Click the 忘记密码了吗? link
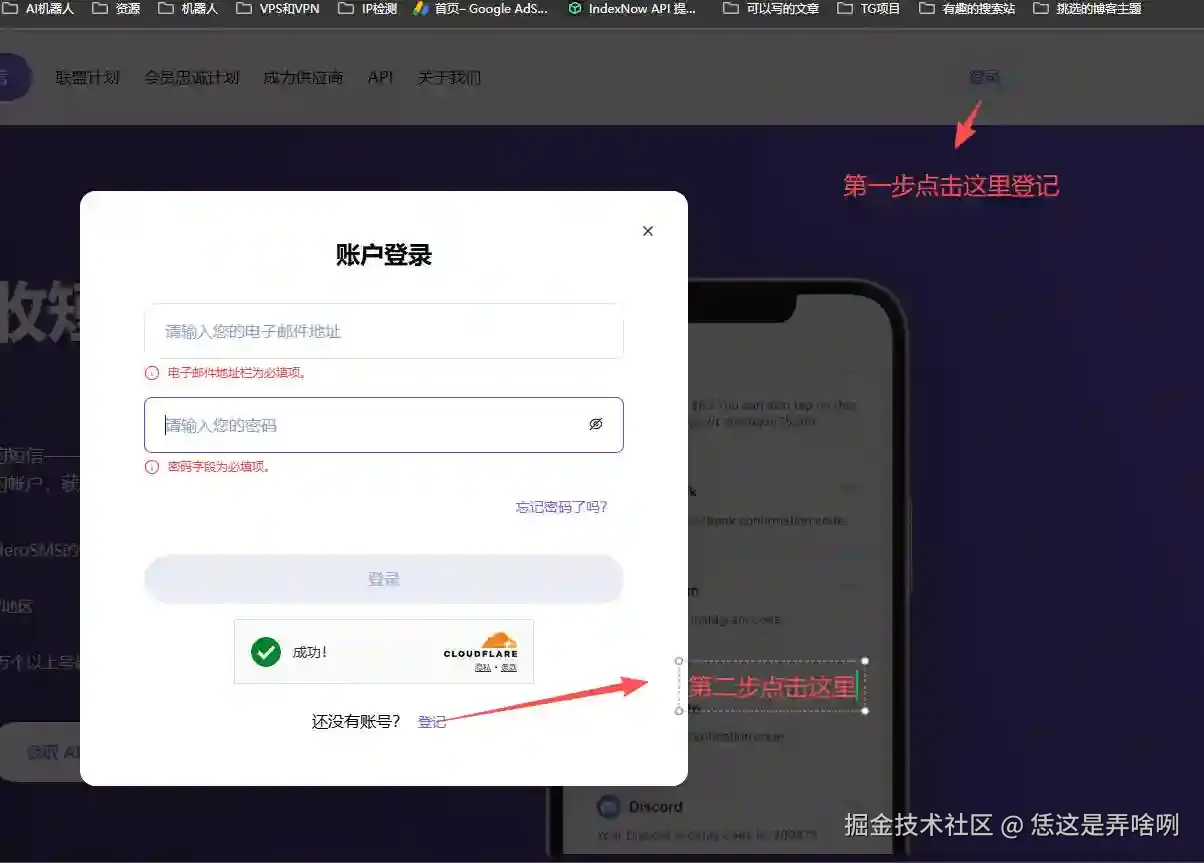 561,507
